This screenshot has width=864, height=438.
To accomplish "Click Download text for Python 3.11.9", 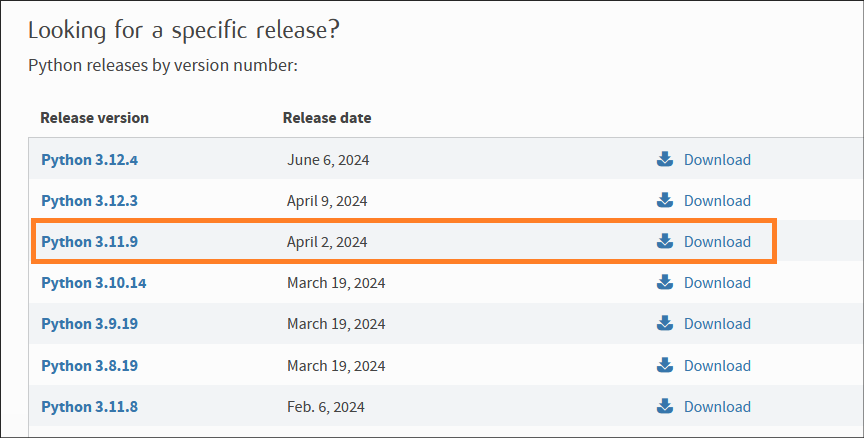I will (717, 242).
